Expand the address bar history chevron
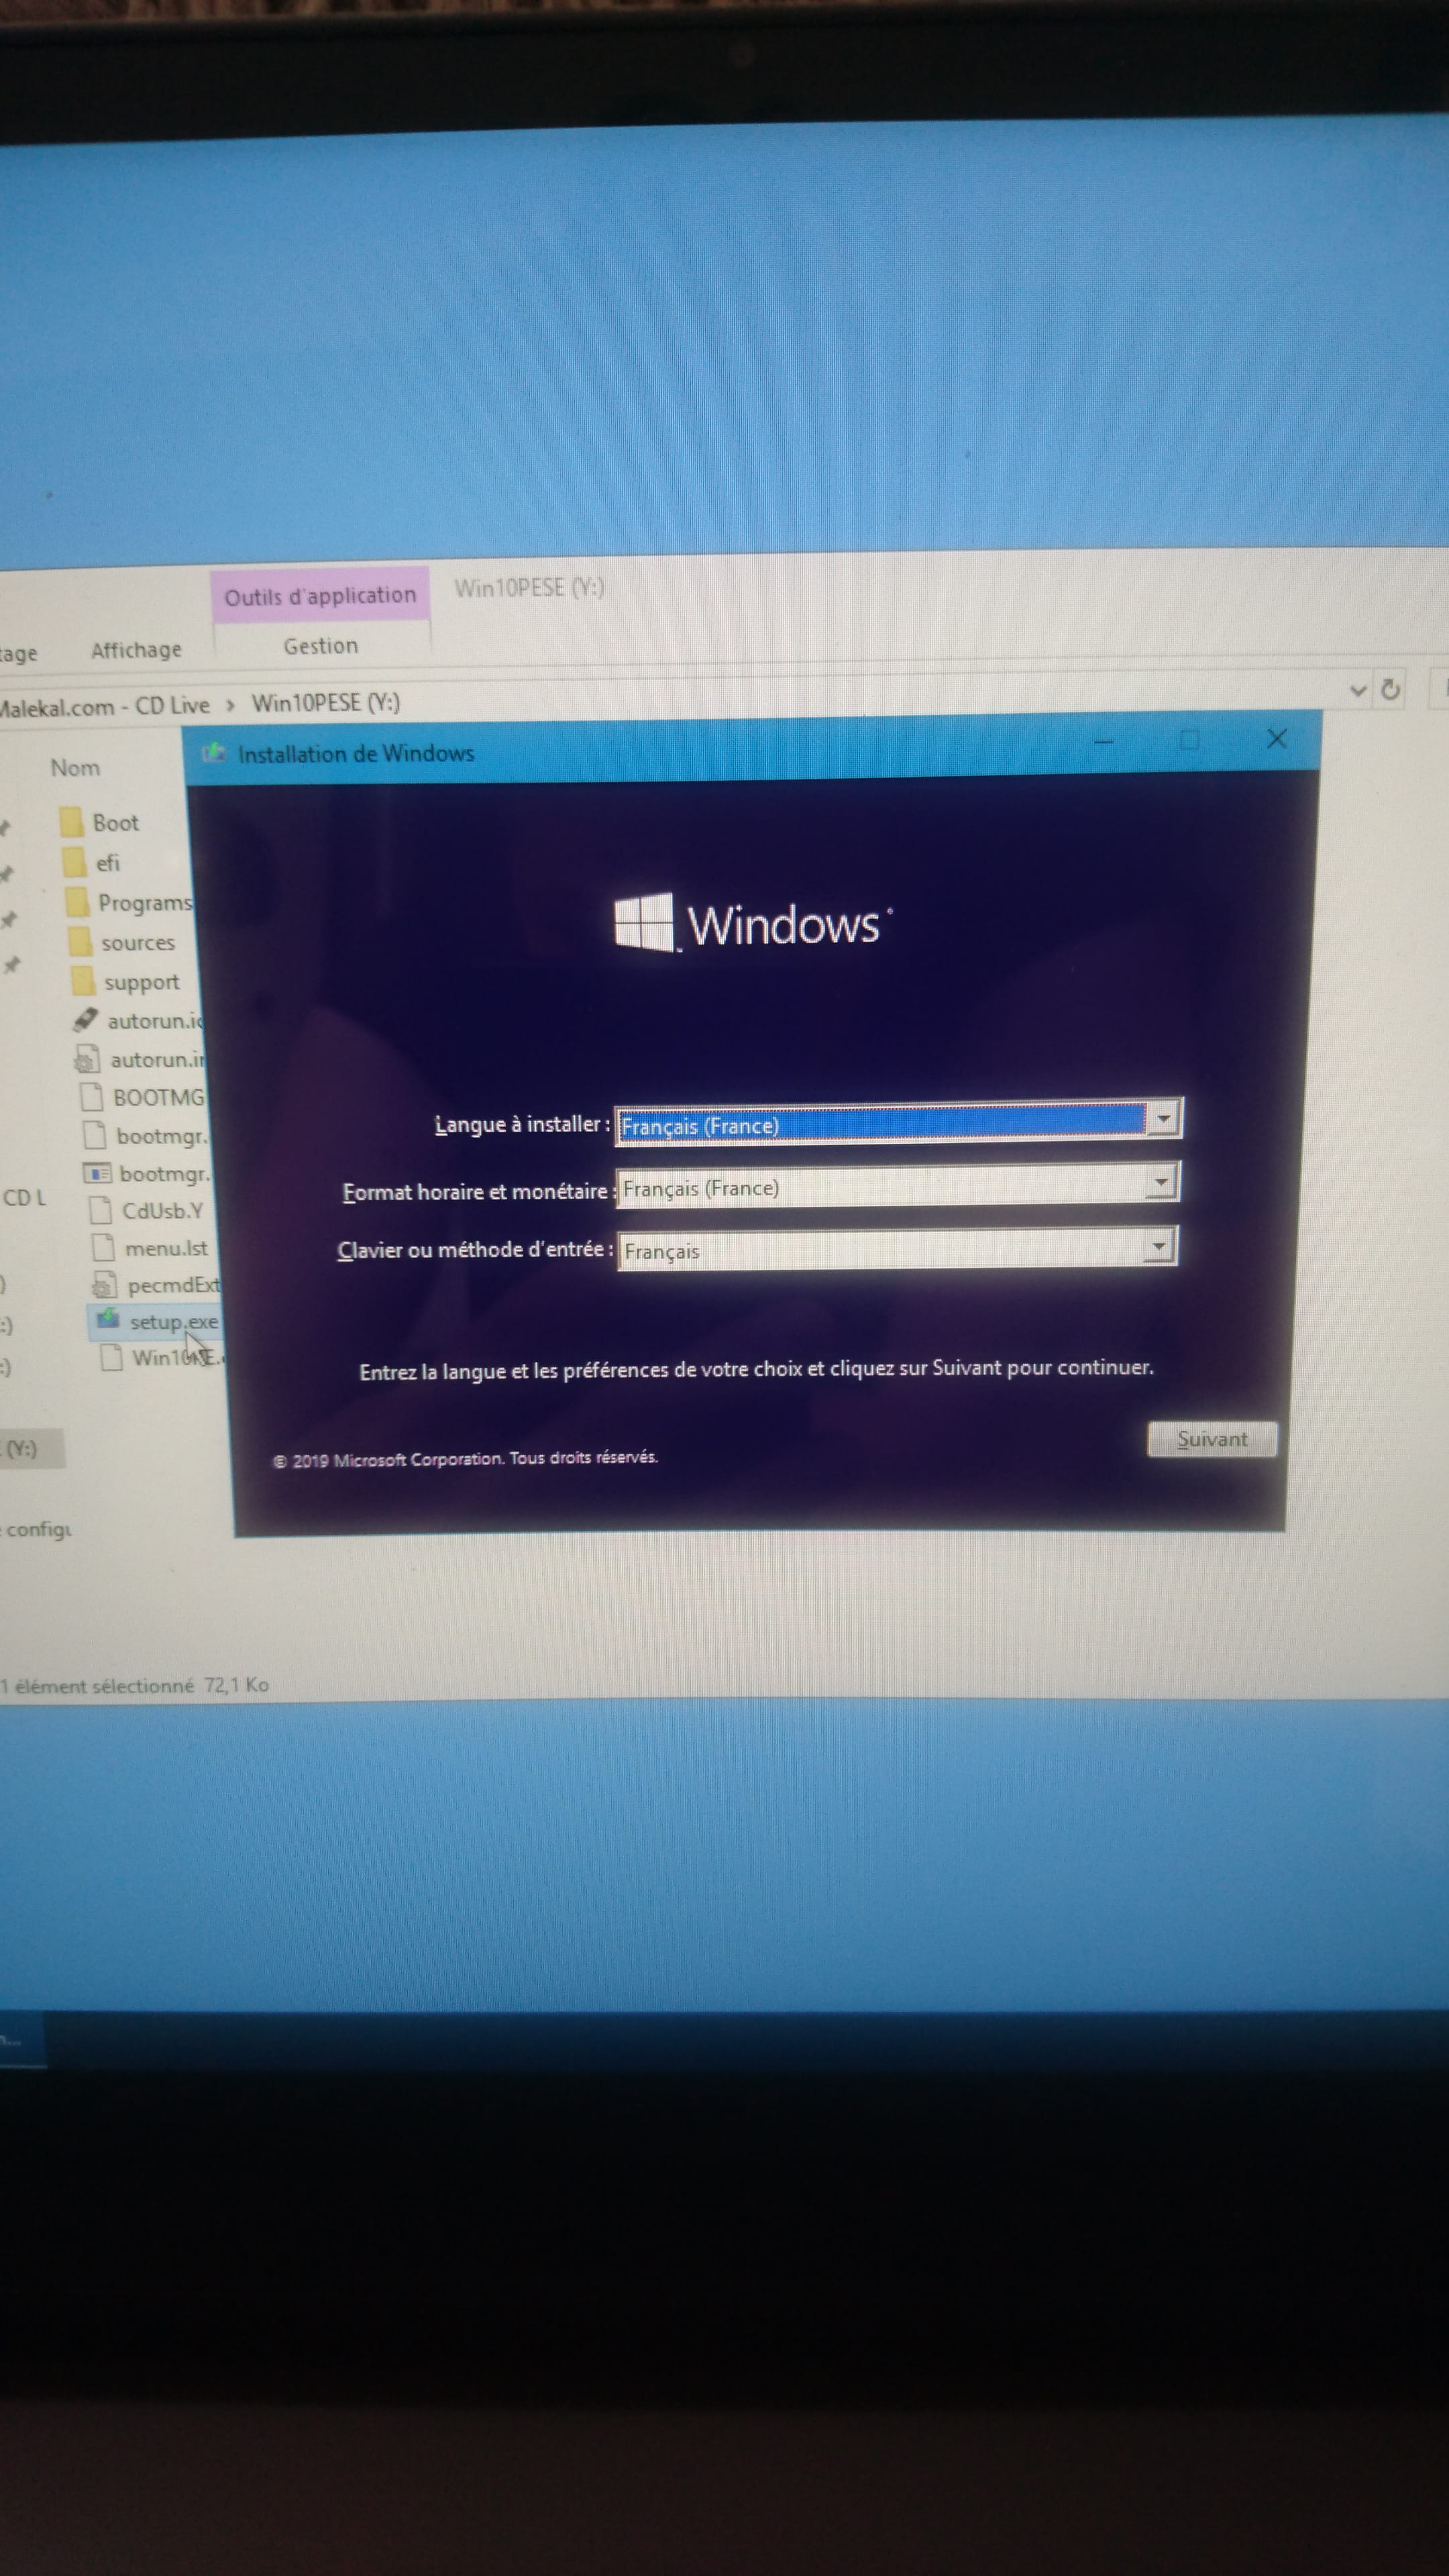The image size is (1449, 2576). coord(1358,690)
